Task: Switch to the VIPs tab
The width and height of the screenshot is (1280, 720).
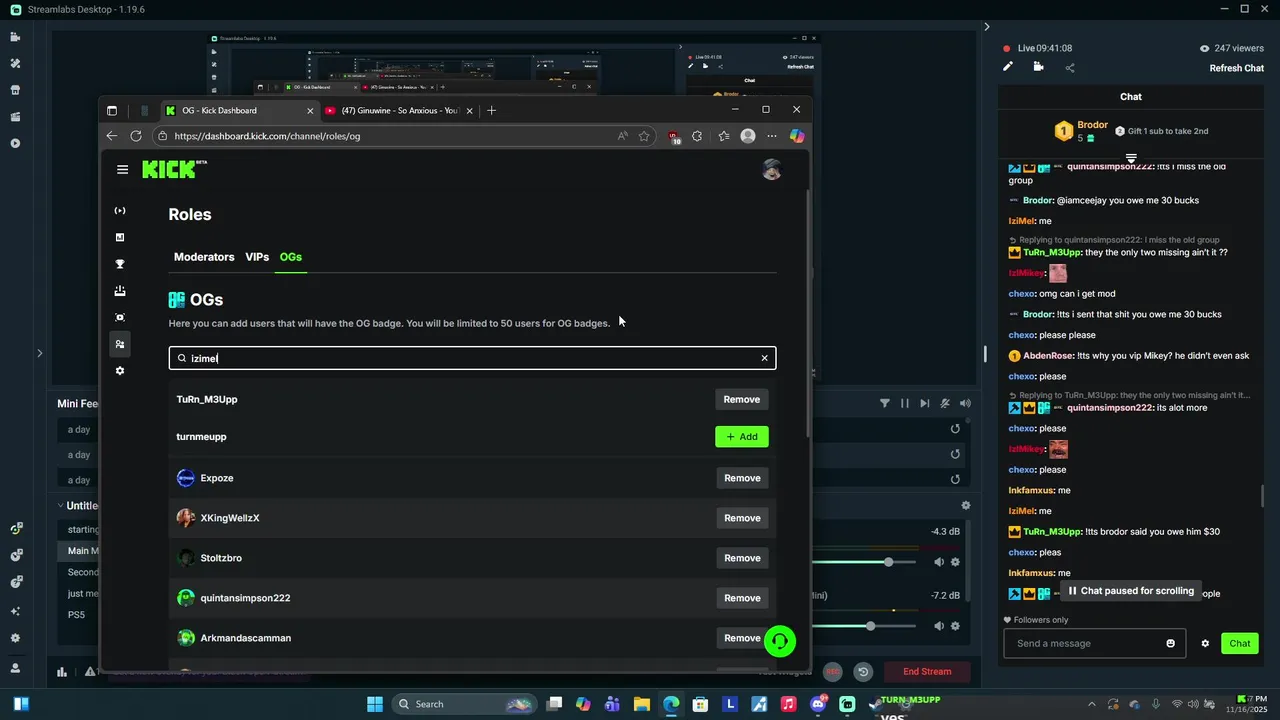Action: click(x=257, y=257)
